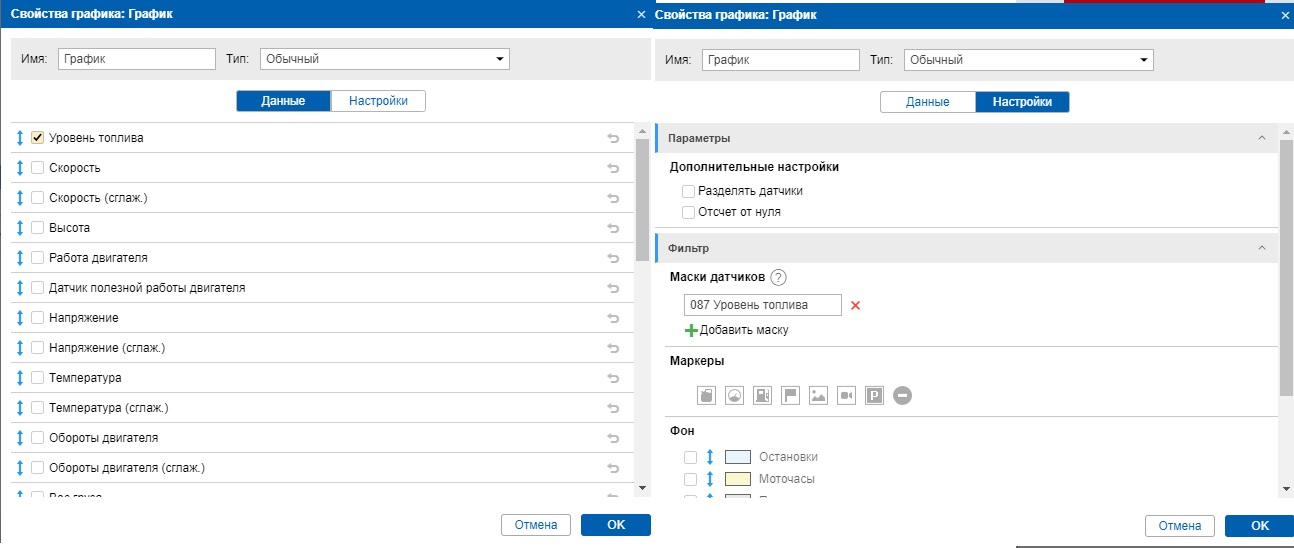Enable the Отсчет от нуля checkbox

click(688, 212)
